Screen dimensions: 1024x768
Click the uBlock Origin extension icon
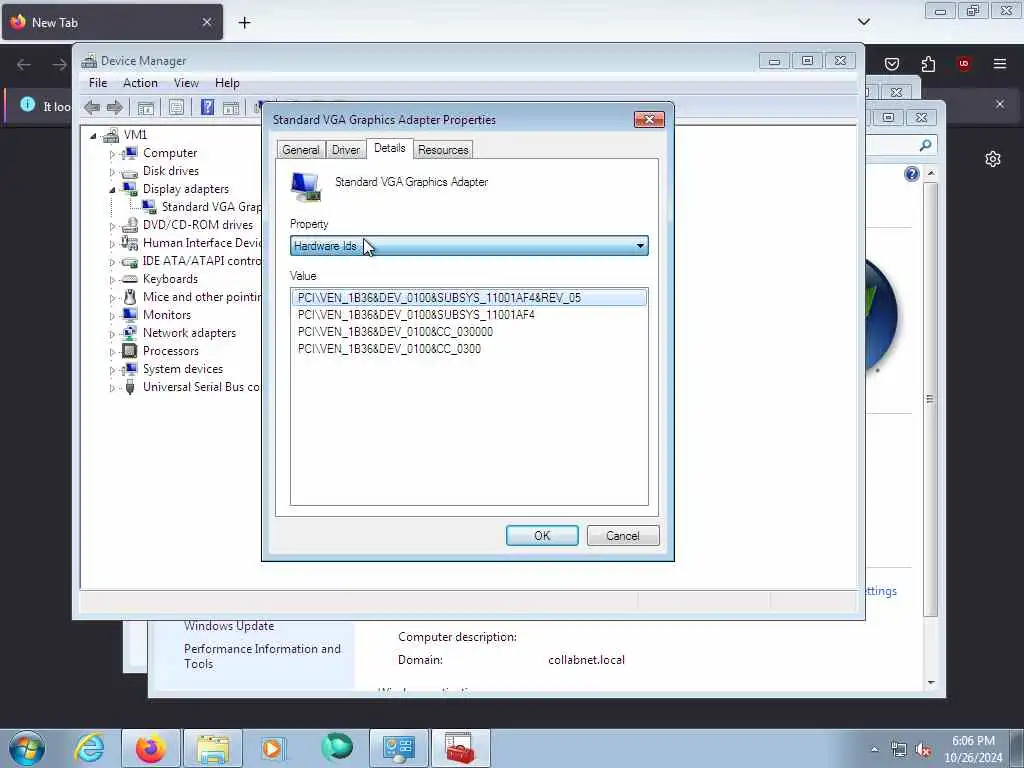pyautogui.click(x=963, y=63)
